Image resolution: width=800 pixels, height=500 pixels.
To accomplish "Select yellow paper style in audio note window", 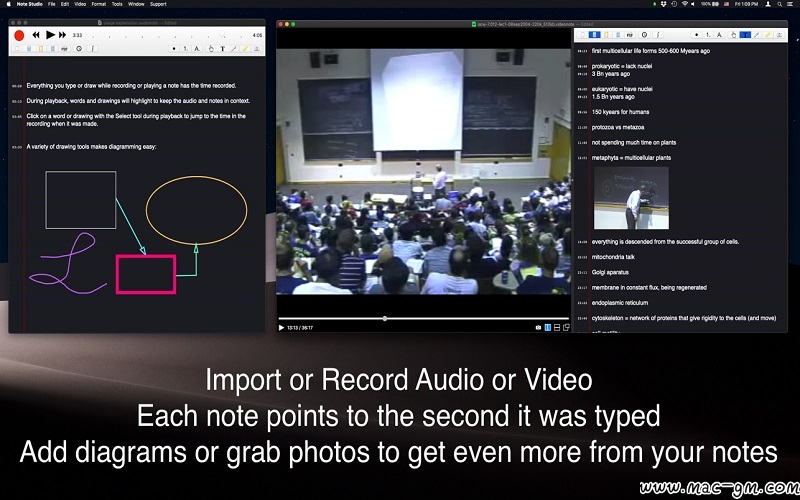I will click(x=41, y=48).
